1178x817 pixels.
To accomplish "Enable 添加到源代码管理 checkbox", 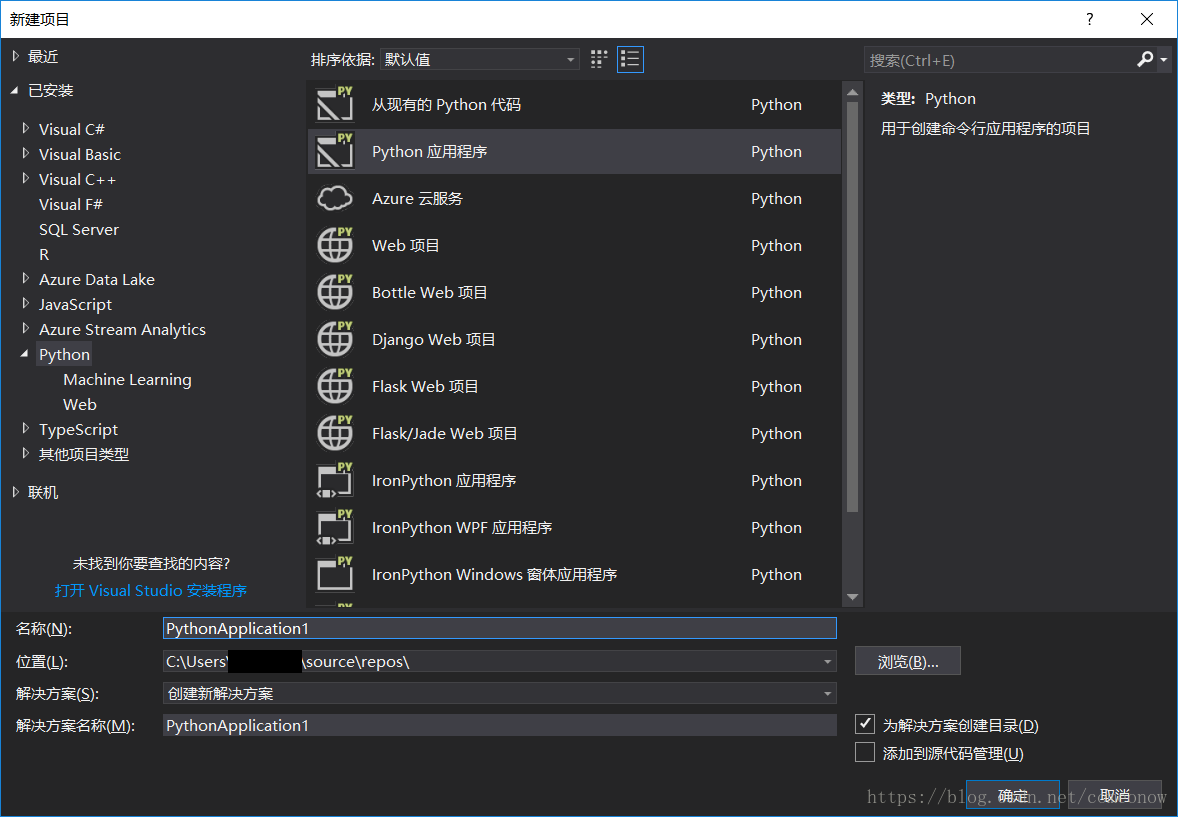I will click(x=865, y=752).
